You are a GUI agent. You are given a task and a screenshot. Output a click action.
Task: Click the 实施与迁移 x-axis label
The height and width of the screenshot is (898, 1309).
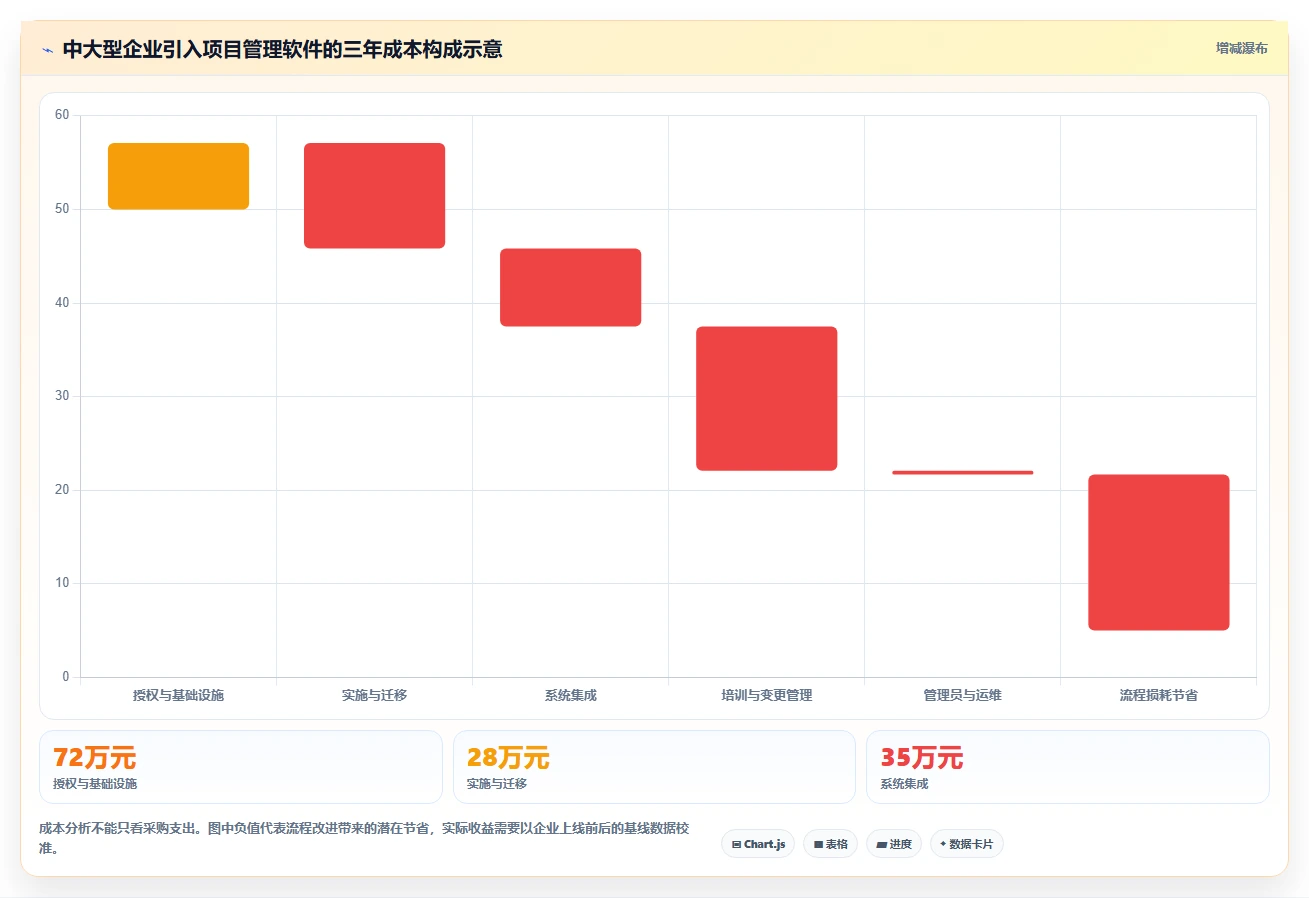coord(374,695)
